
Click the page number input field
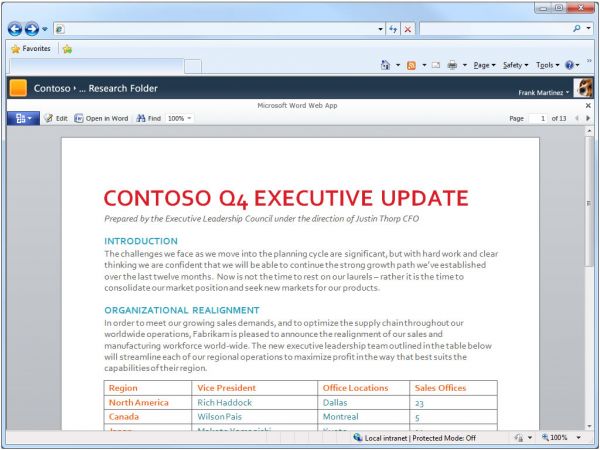[x=538, y=119]
